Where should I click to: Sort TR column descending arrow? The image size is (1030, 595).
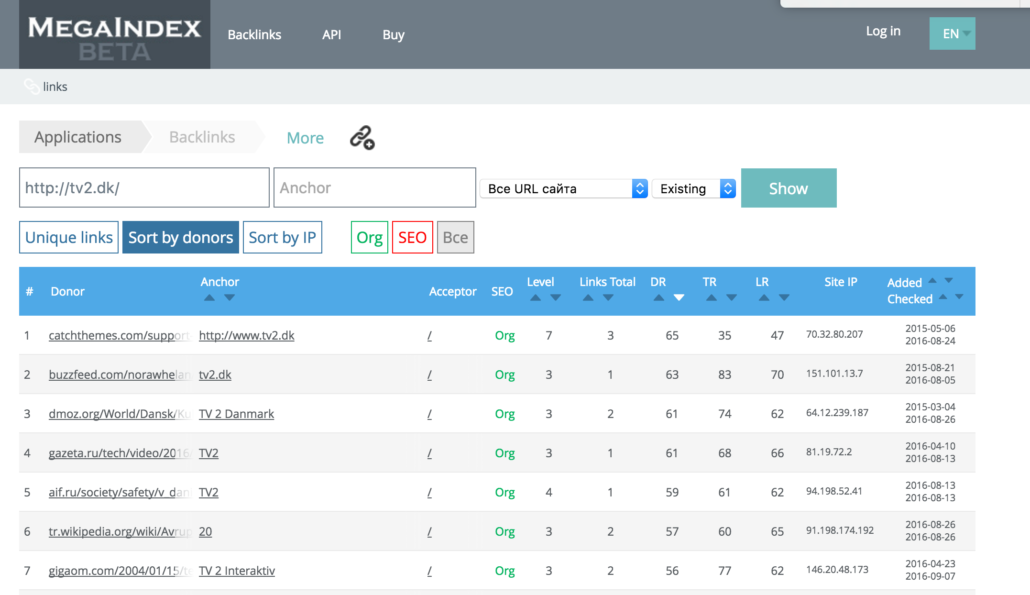732,298
